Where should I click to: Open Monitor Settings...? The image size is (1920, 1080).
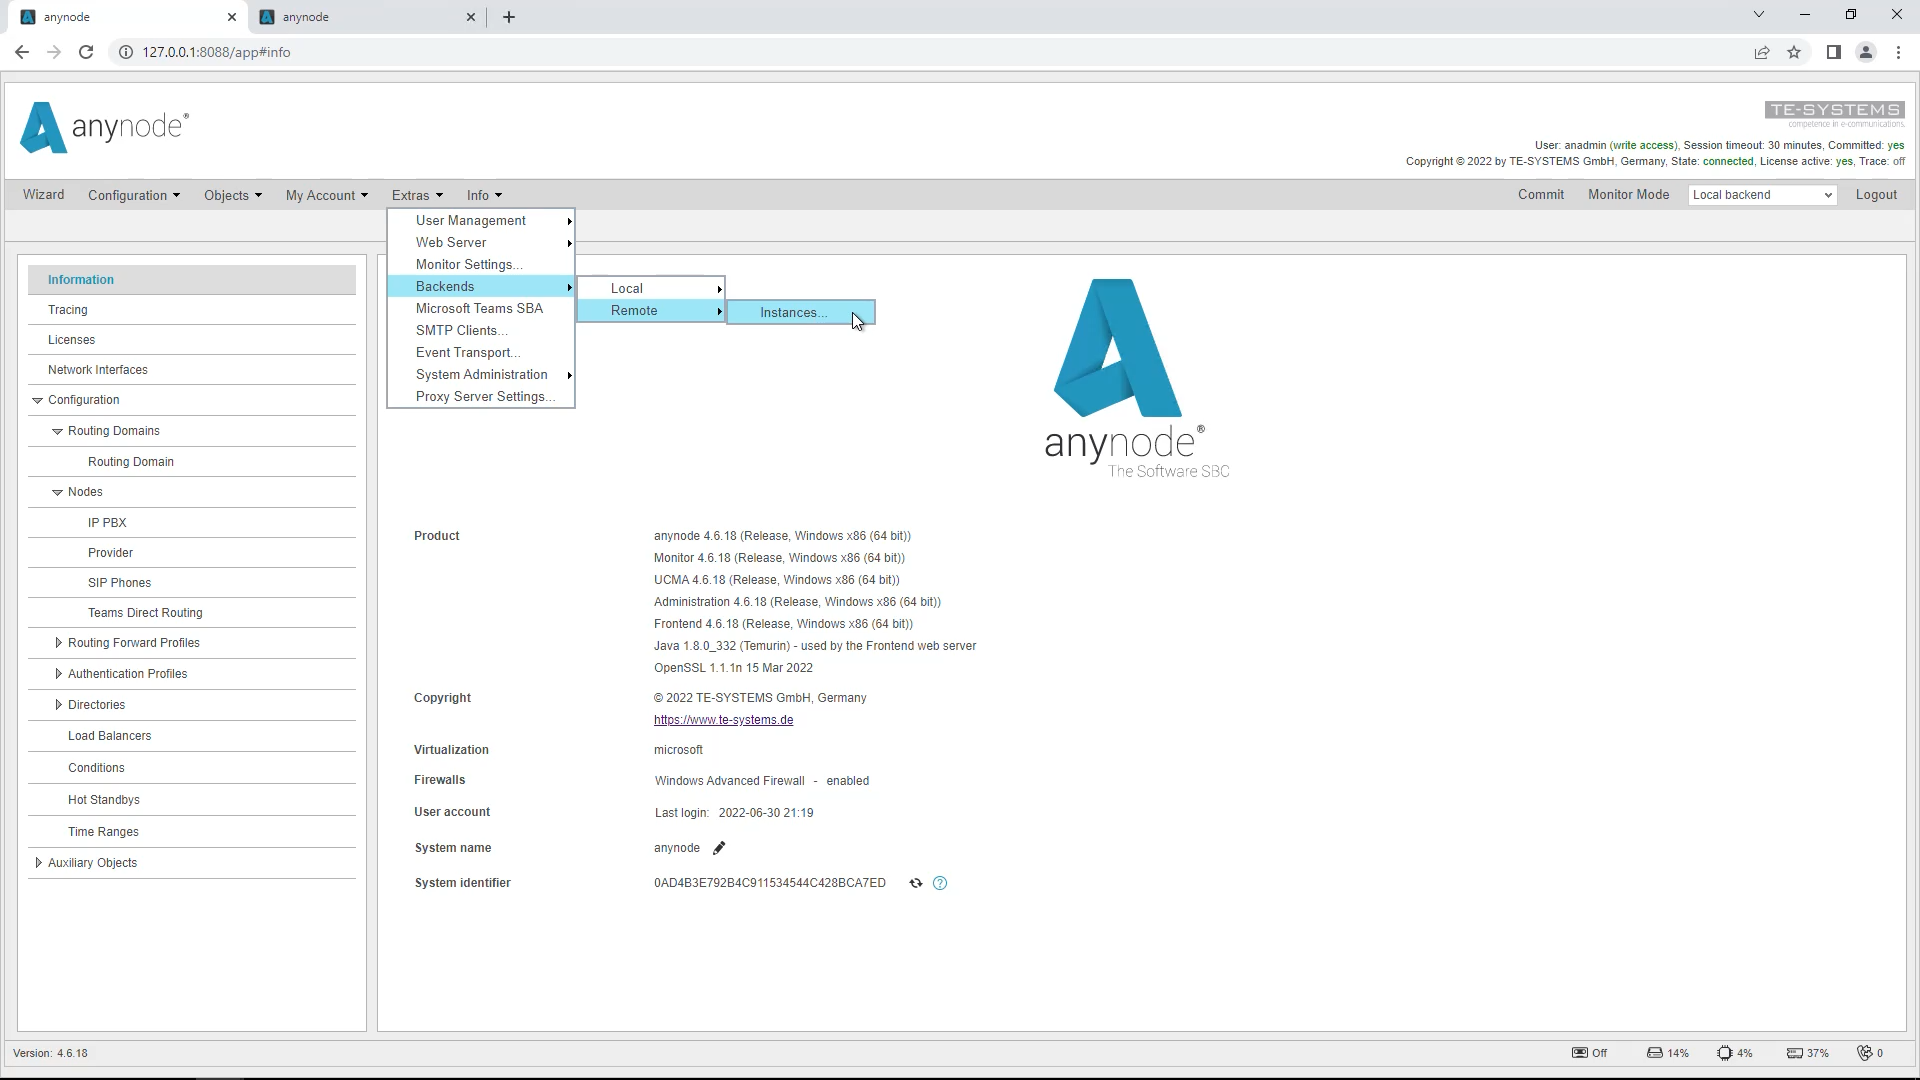(481, 265)
